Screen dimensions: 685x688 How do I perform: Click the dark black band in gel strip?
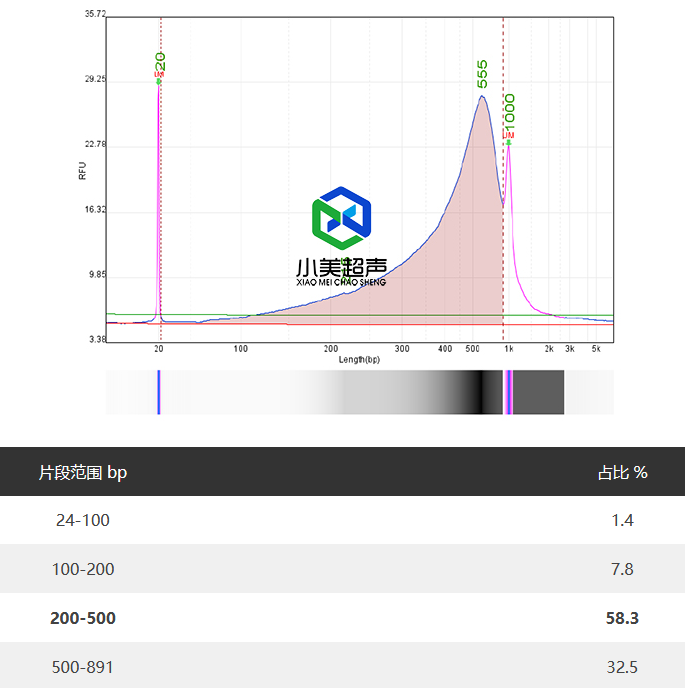(491, 392)
